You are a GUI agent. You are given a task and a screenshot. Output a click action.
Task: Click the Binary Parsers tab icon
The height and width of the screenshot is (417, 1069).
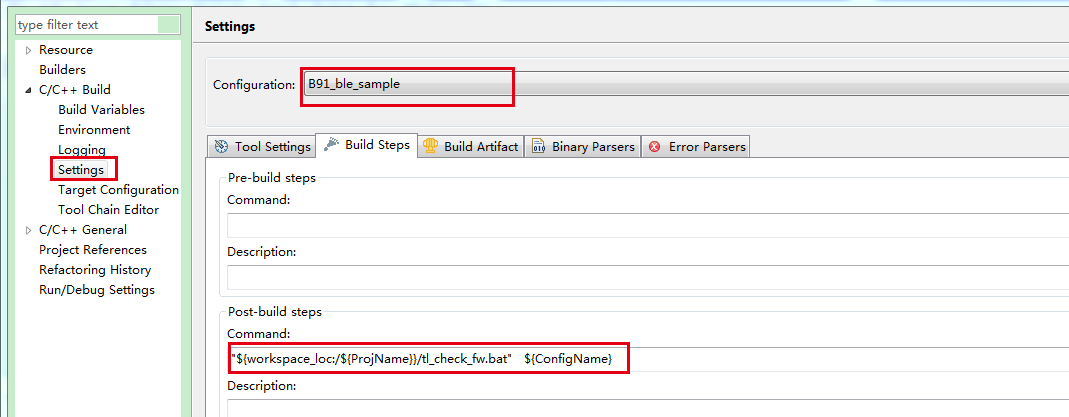click(539, 147)
